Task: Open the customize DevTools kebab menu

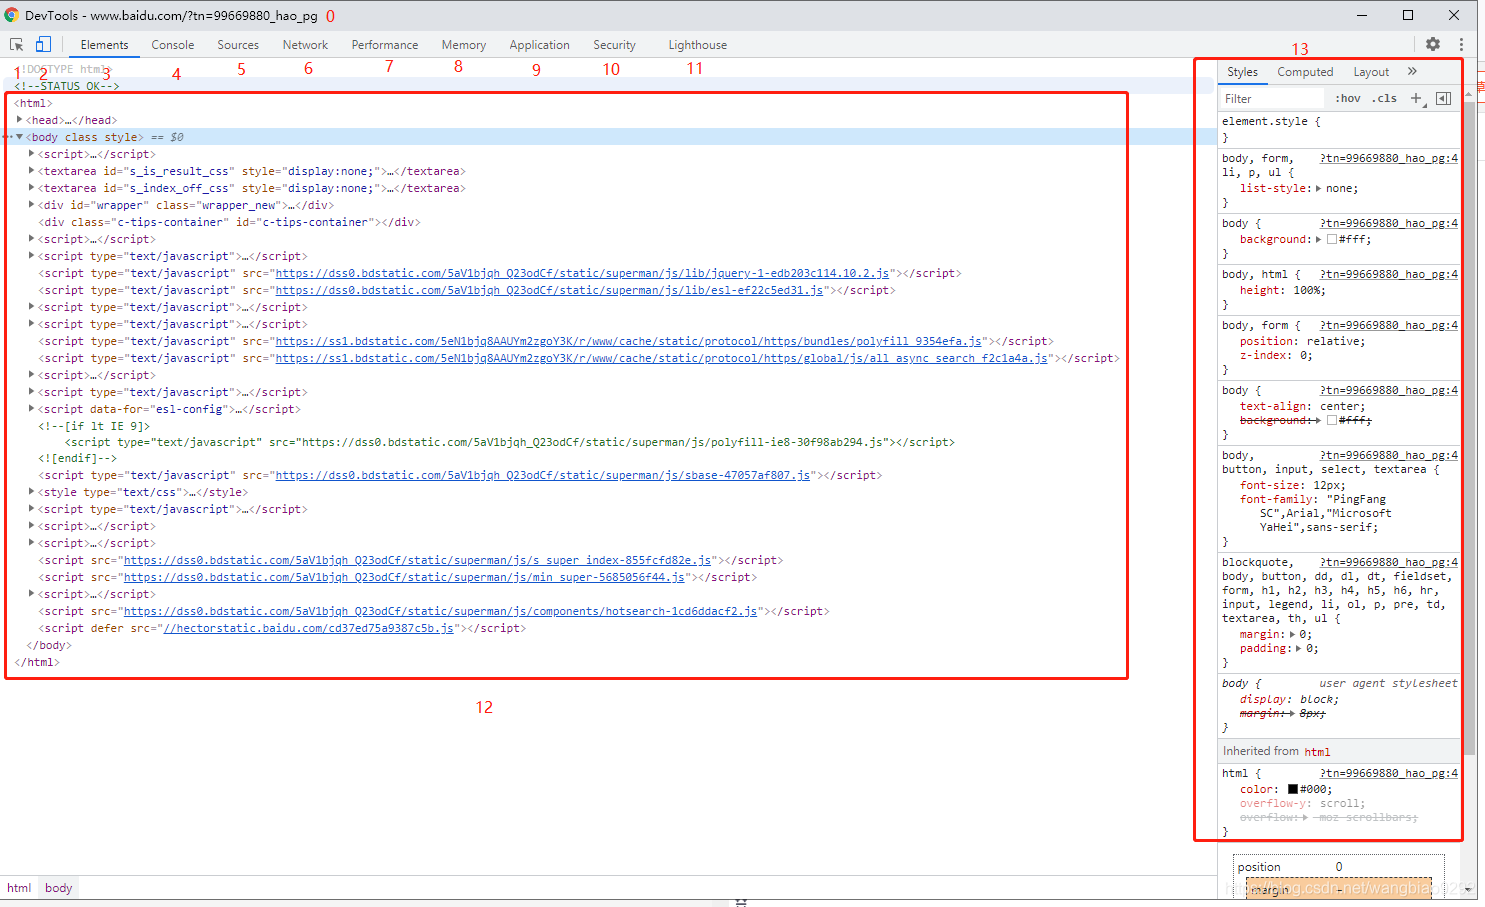Action: tap(1461, 44)
